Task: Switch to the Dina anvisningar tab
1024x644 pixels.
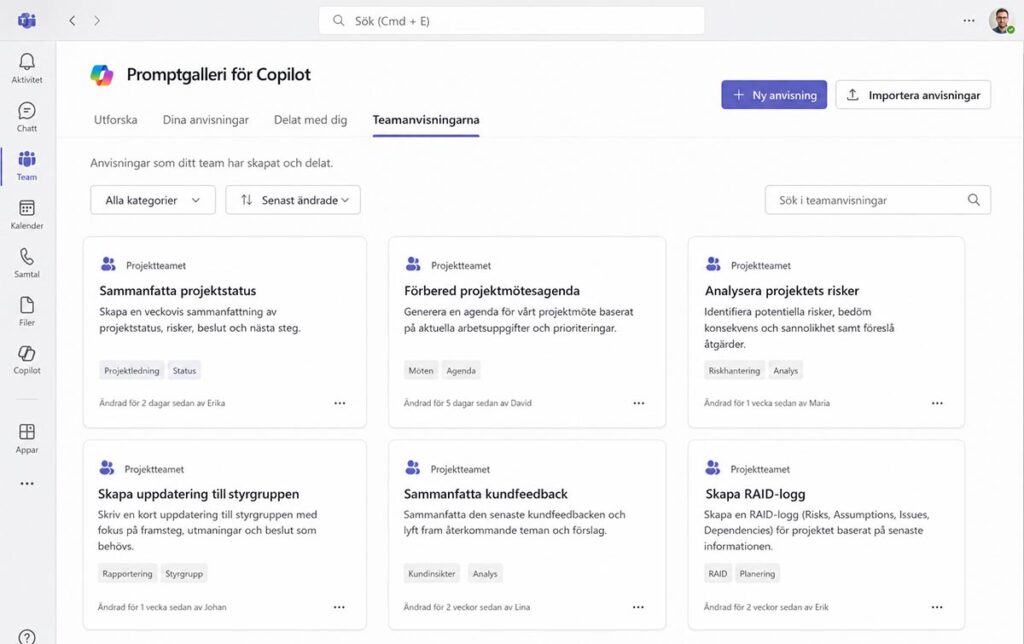Action: coord(206,120)
